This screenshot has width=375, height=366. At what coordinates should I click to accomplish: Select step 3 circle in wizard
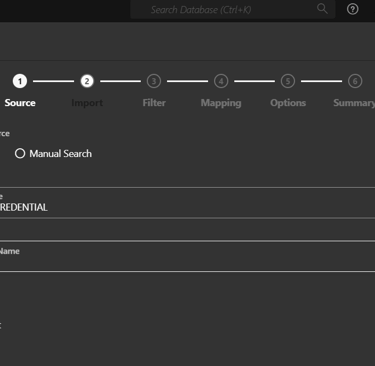[154, 81]
